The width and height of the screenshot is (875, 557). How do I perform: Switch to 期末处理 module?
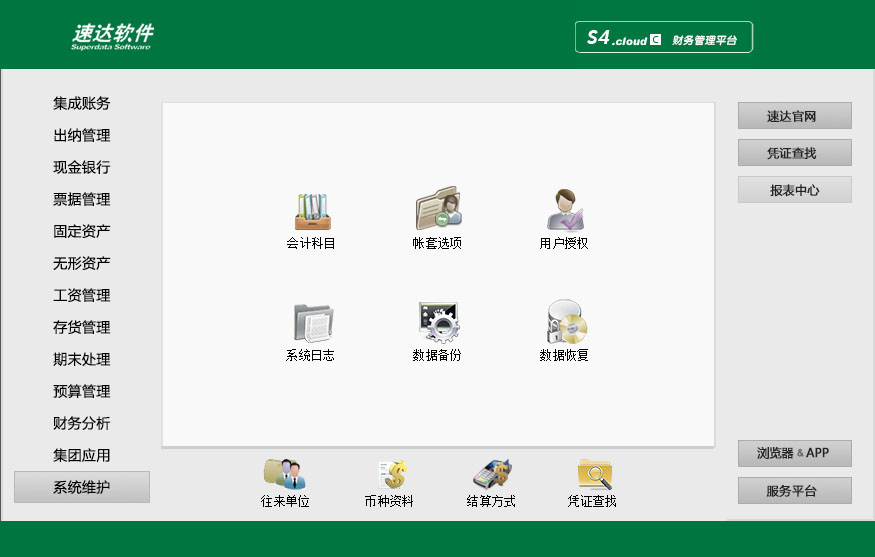pos(81,359)
